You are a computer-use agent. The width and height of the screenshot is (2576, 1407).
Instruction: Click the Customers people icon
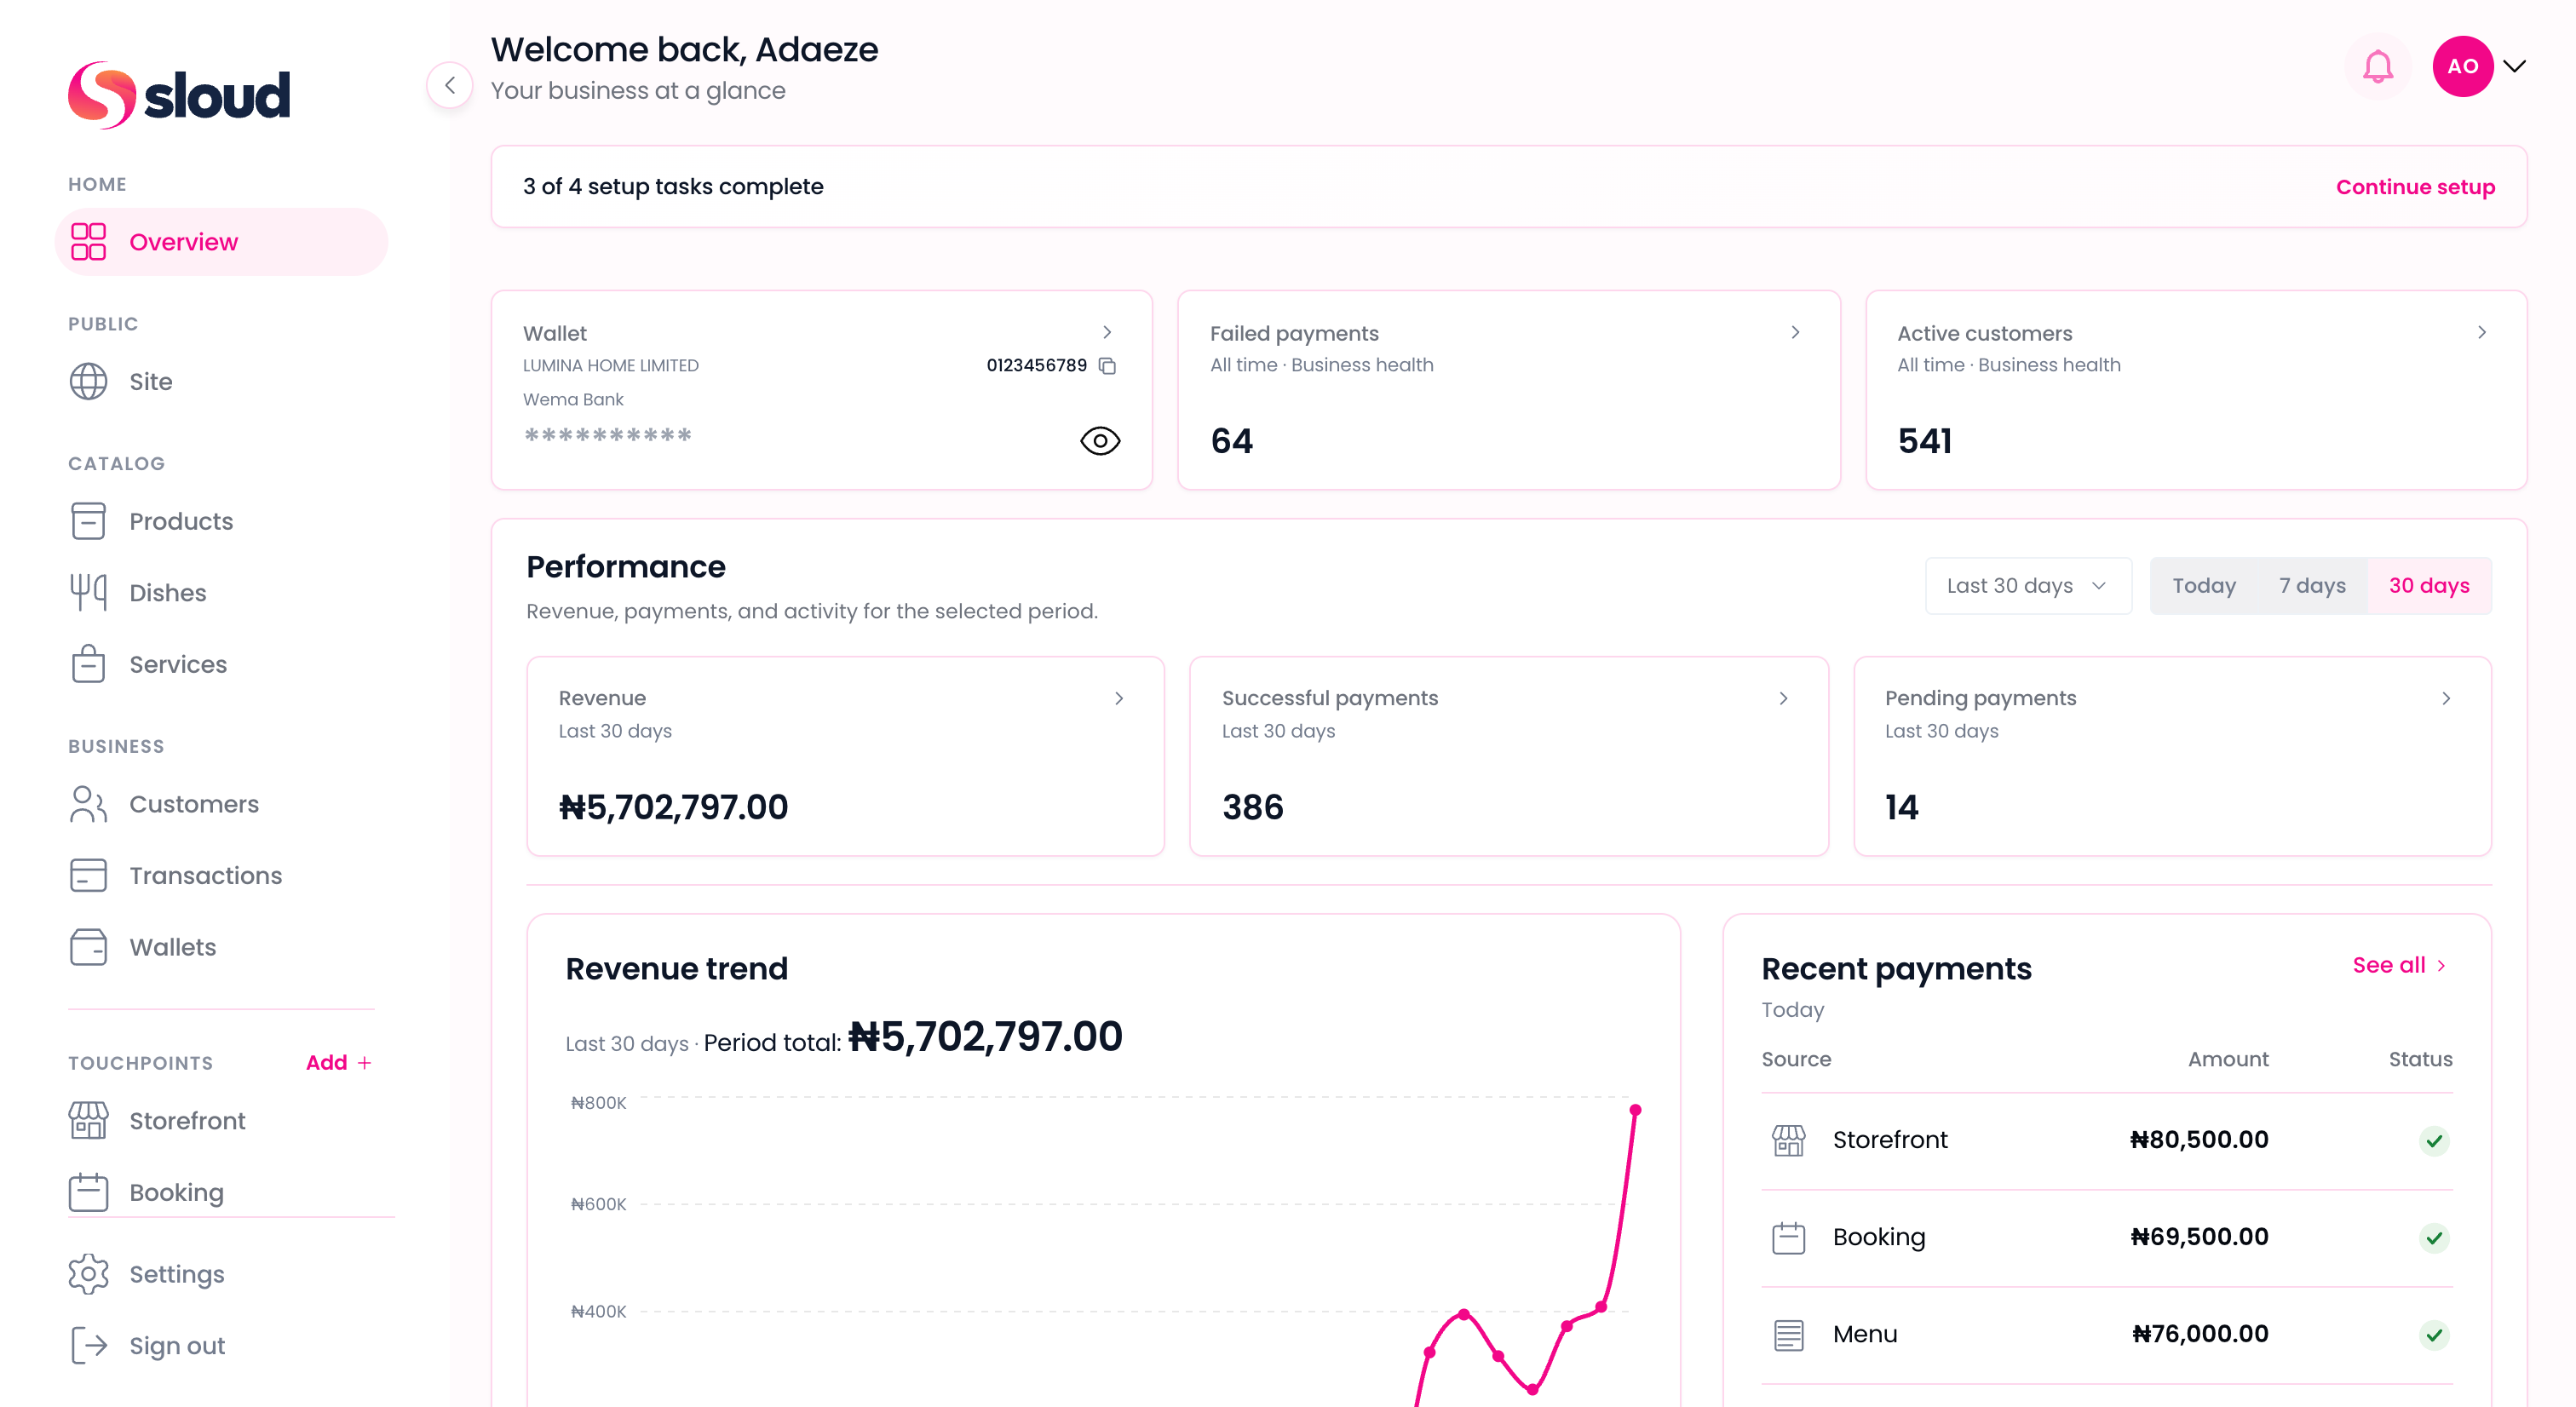point(88,804)
